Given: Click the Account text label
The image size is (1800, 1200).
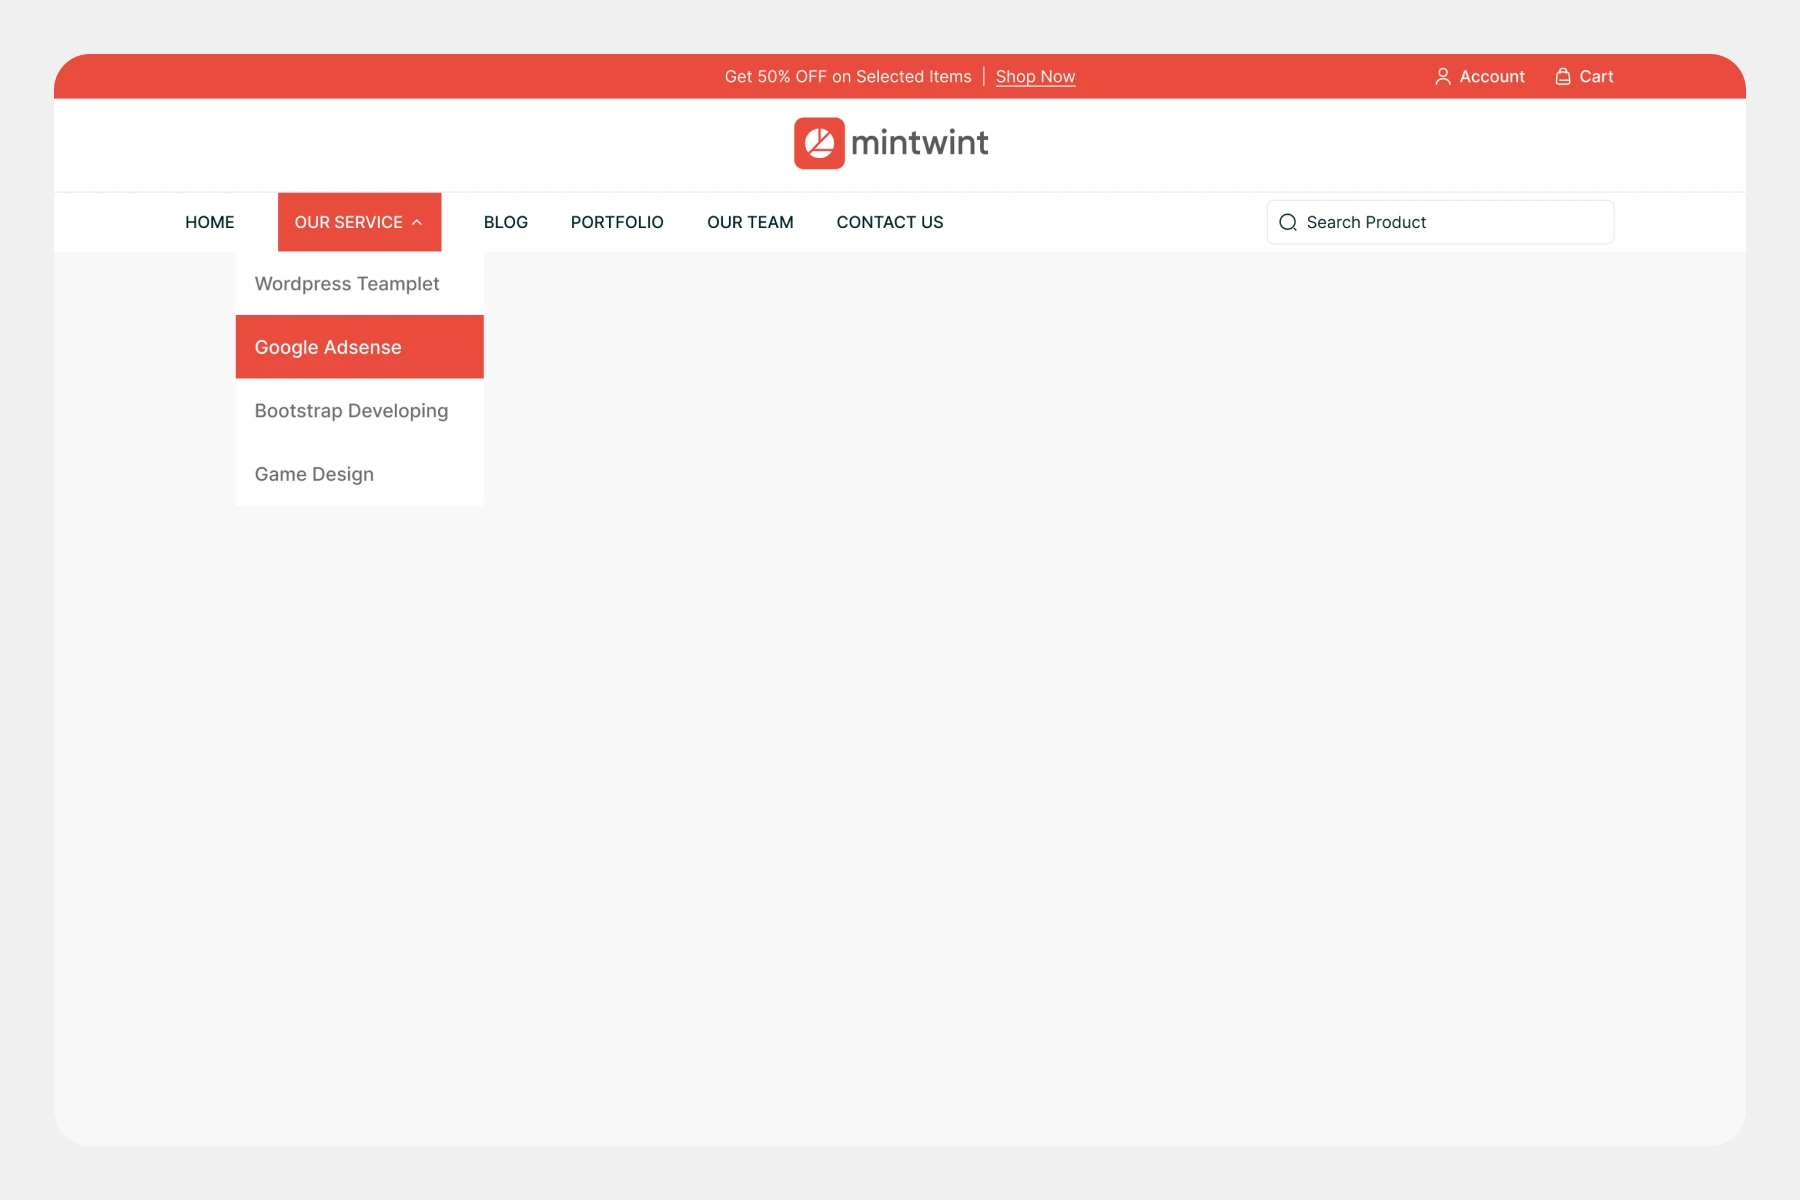Looking at the screenshot, I should (1492, 77).
